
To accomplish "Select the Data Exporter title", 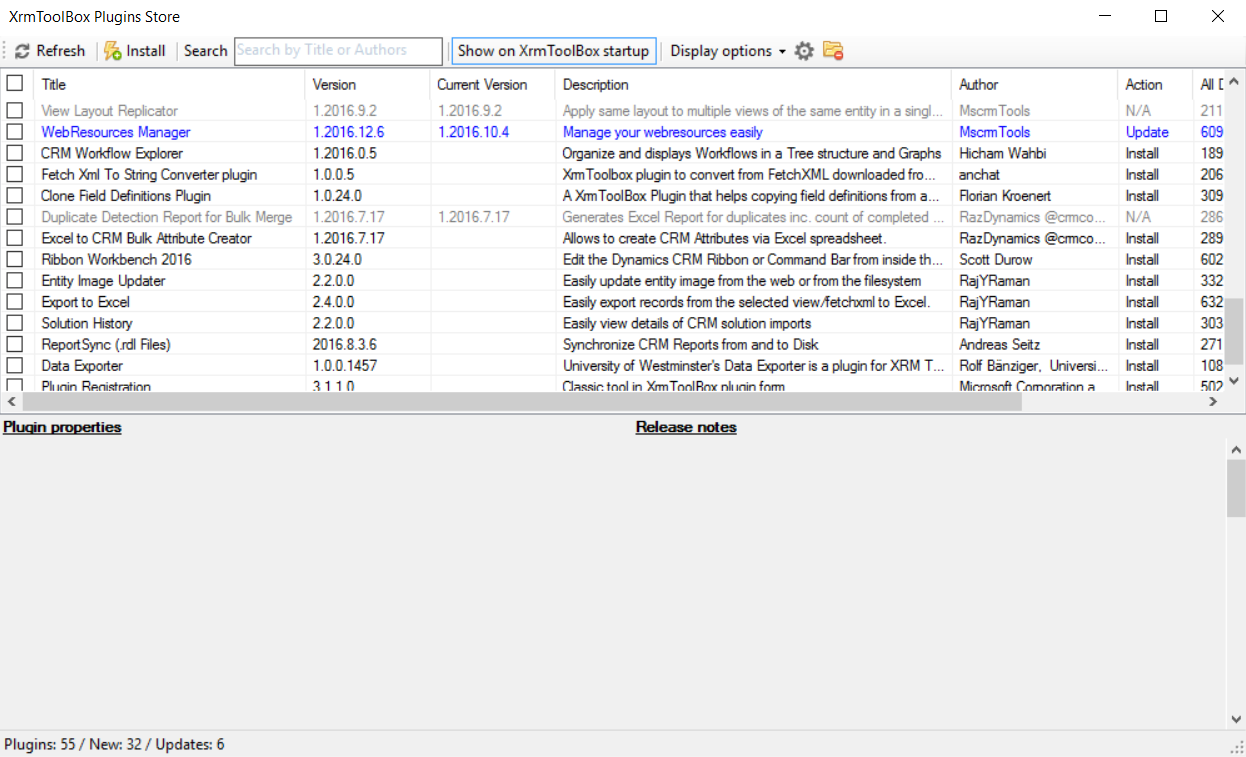I will pos(83,366).
